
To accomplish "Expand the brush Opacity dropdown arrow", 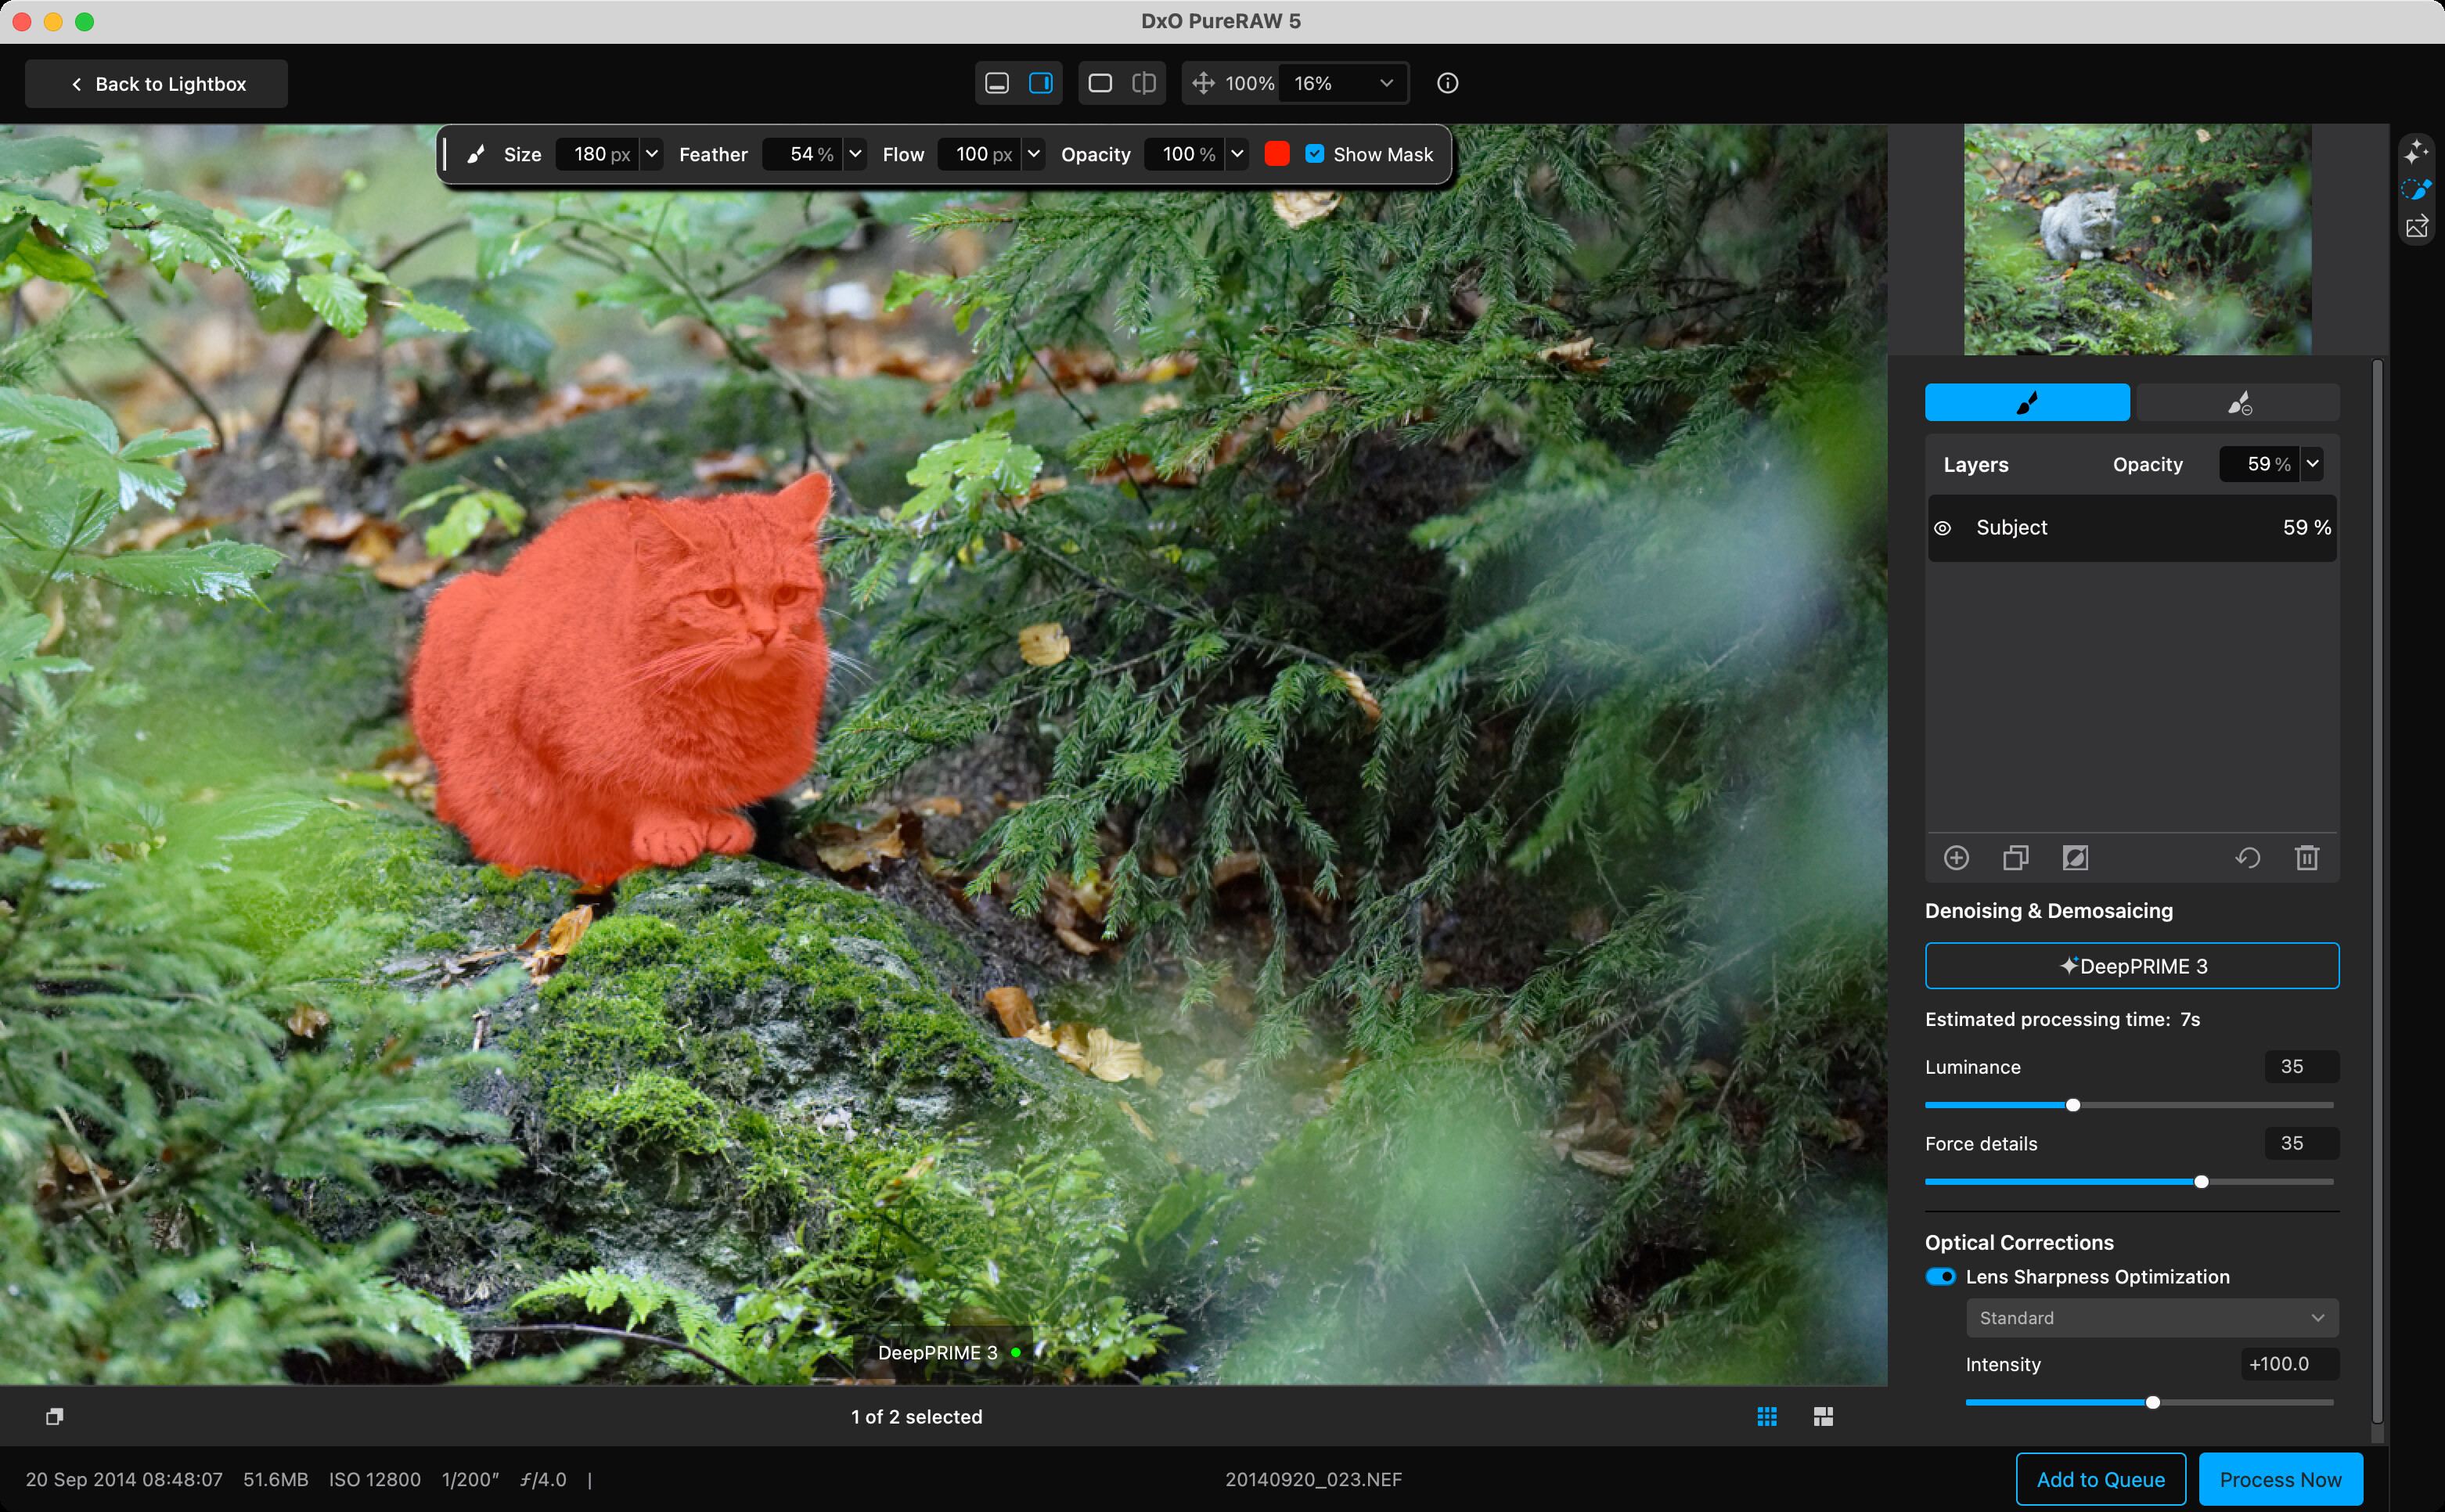I will 1237,154.
